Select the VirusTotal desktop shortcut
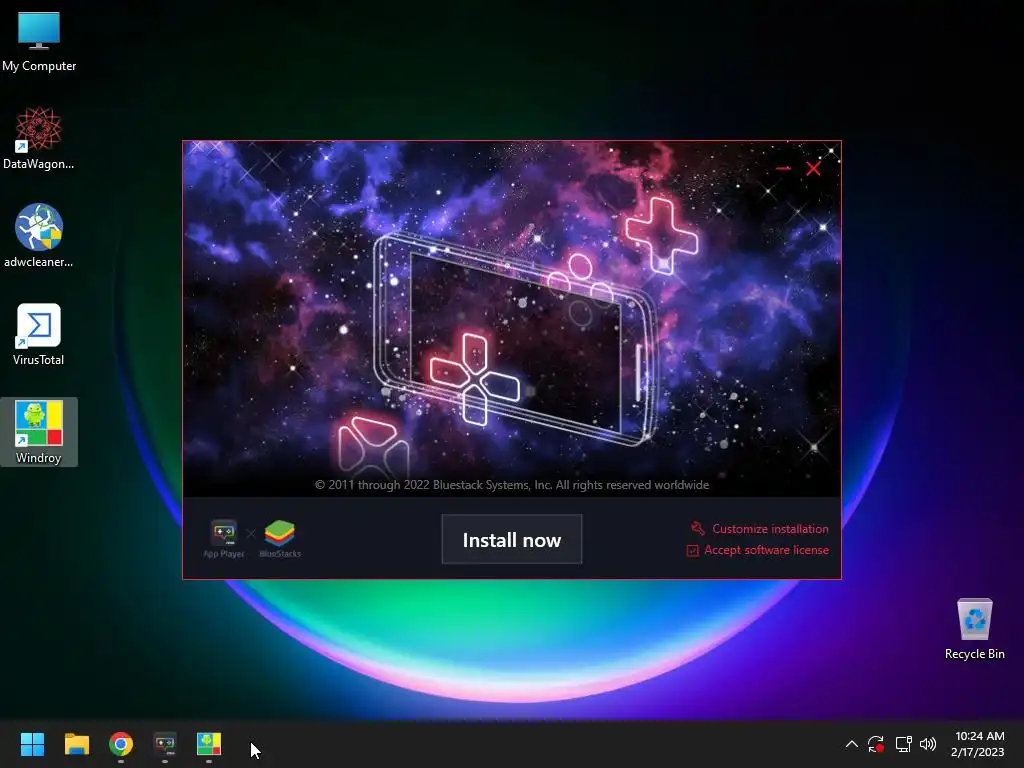 [x=39, y=334]
